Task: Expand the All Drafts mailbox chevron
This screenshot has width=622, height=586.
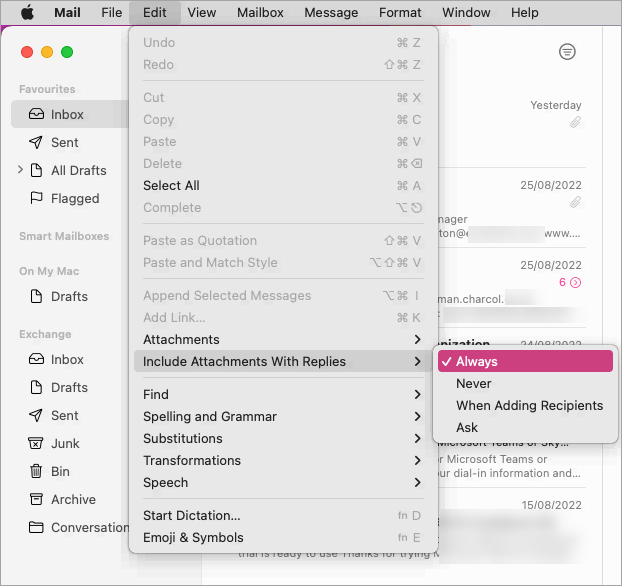Action: (20, 170)
